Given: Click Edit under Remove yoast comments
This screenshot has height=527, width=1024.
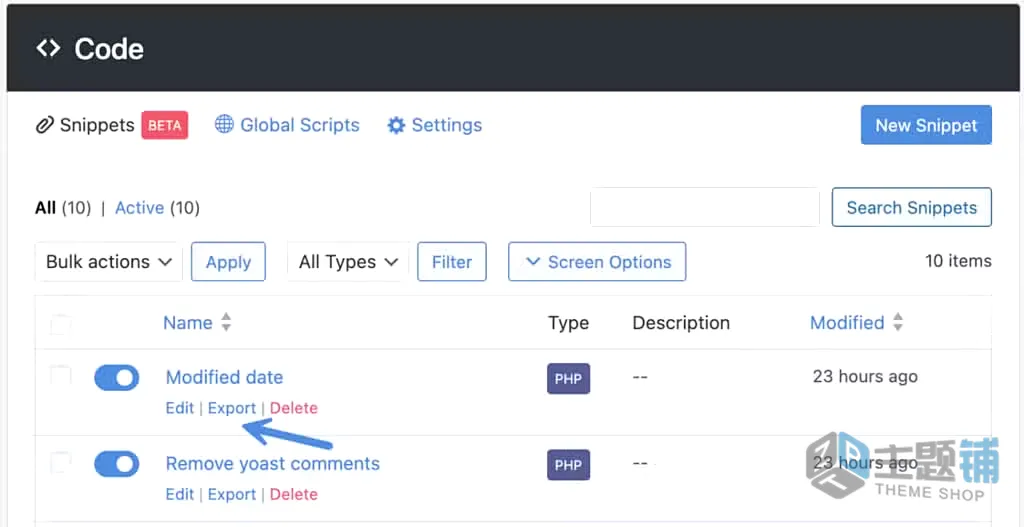Looking at the screenshot, I should pos(180,494).
